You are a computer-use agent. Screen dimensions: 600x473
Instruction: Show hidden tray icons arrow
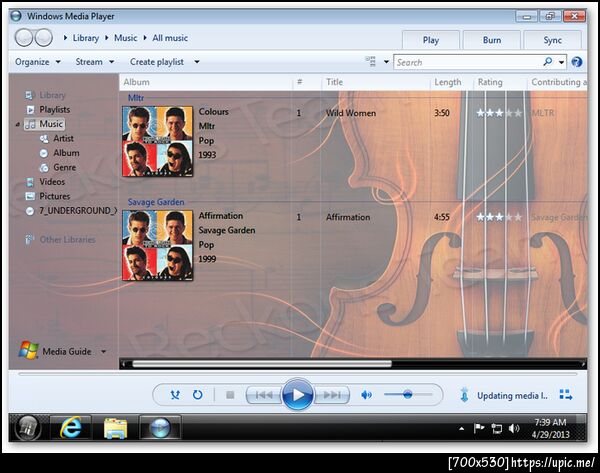click(x=462, y=429)
